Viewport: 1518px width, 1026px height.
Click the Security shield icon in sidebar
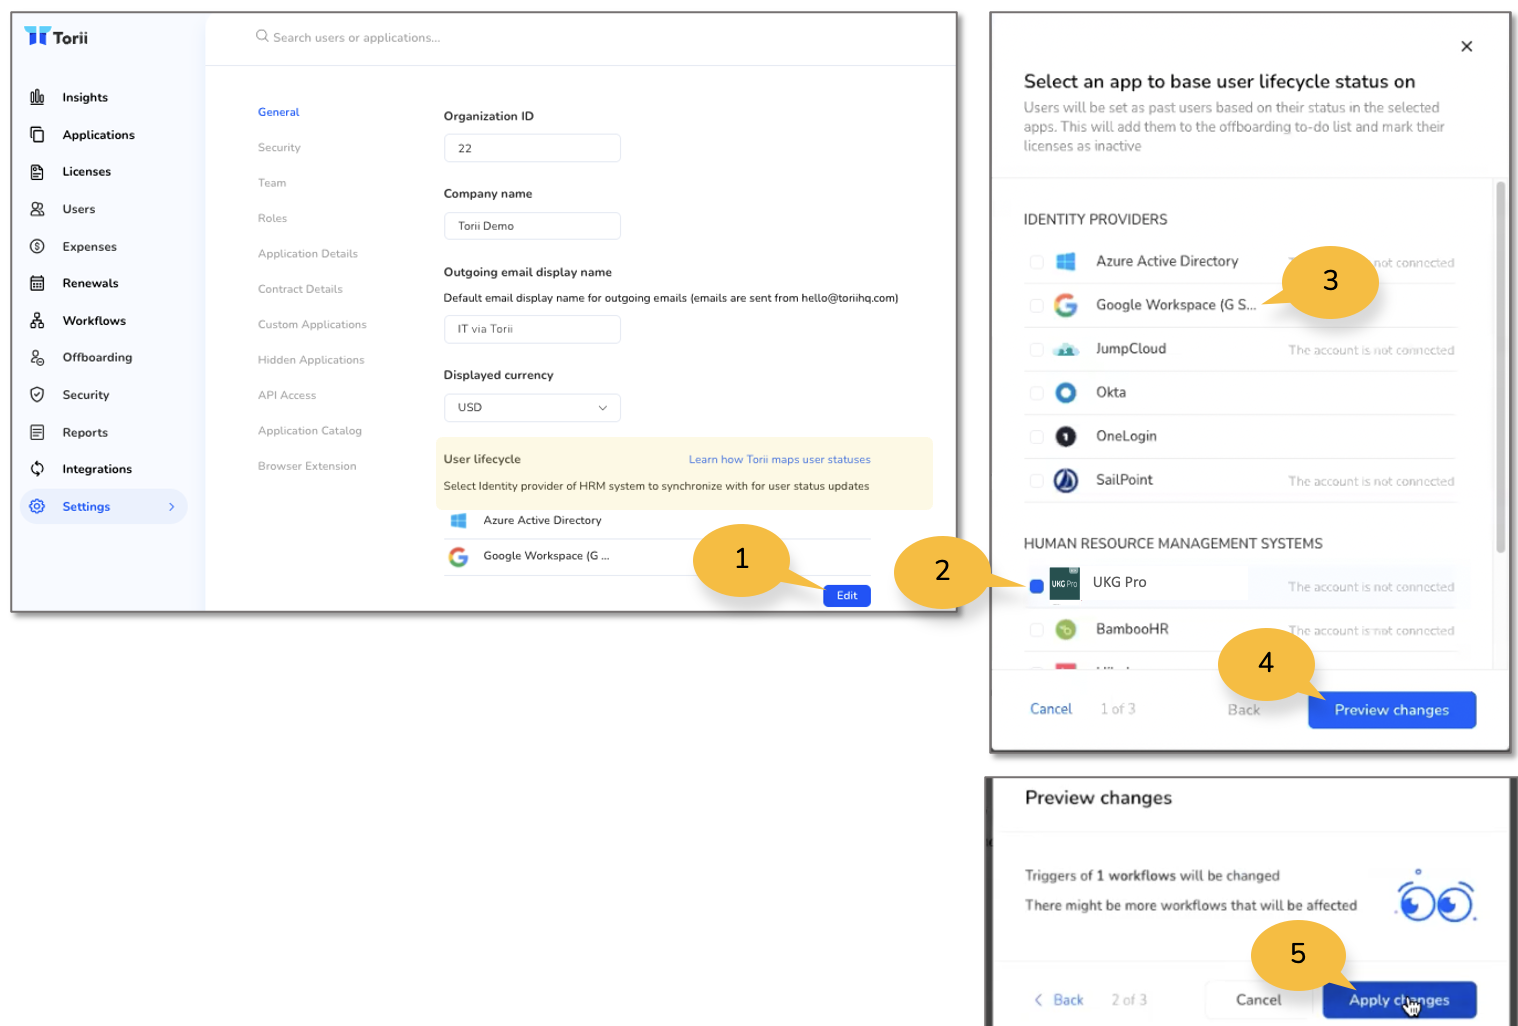(37, 395)
